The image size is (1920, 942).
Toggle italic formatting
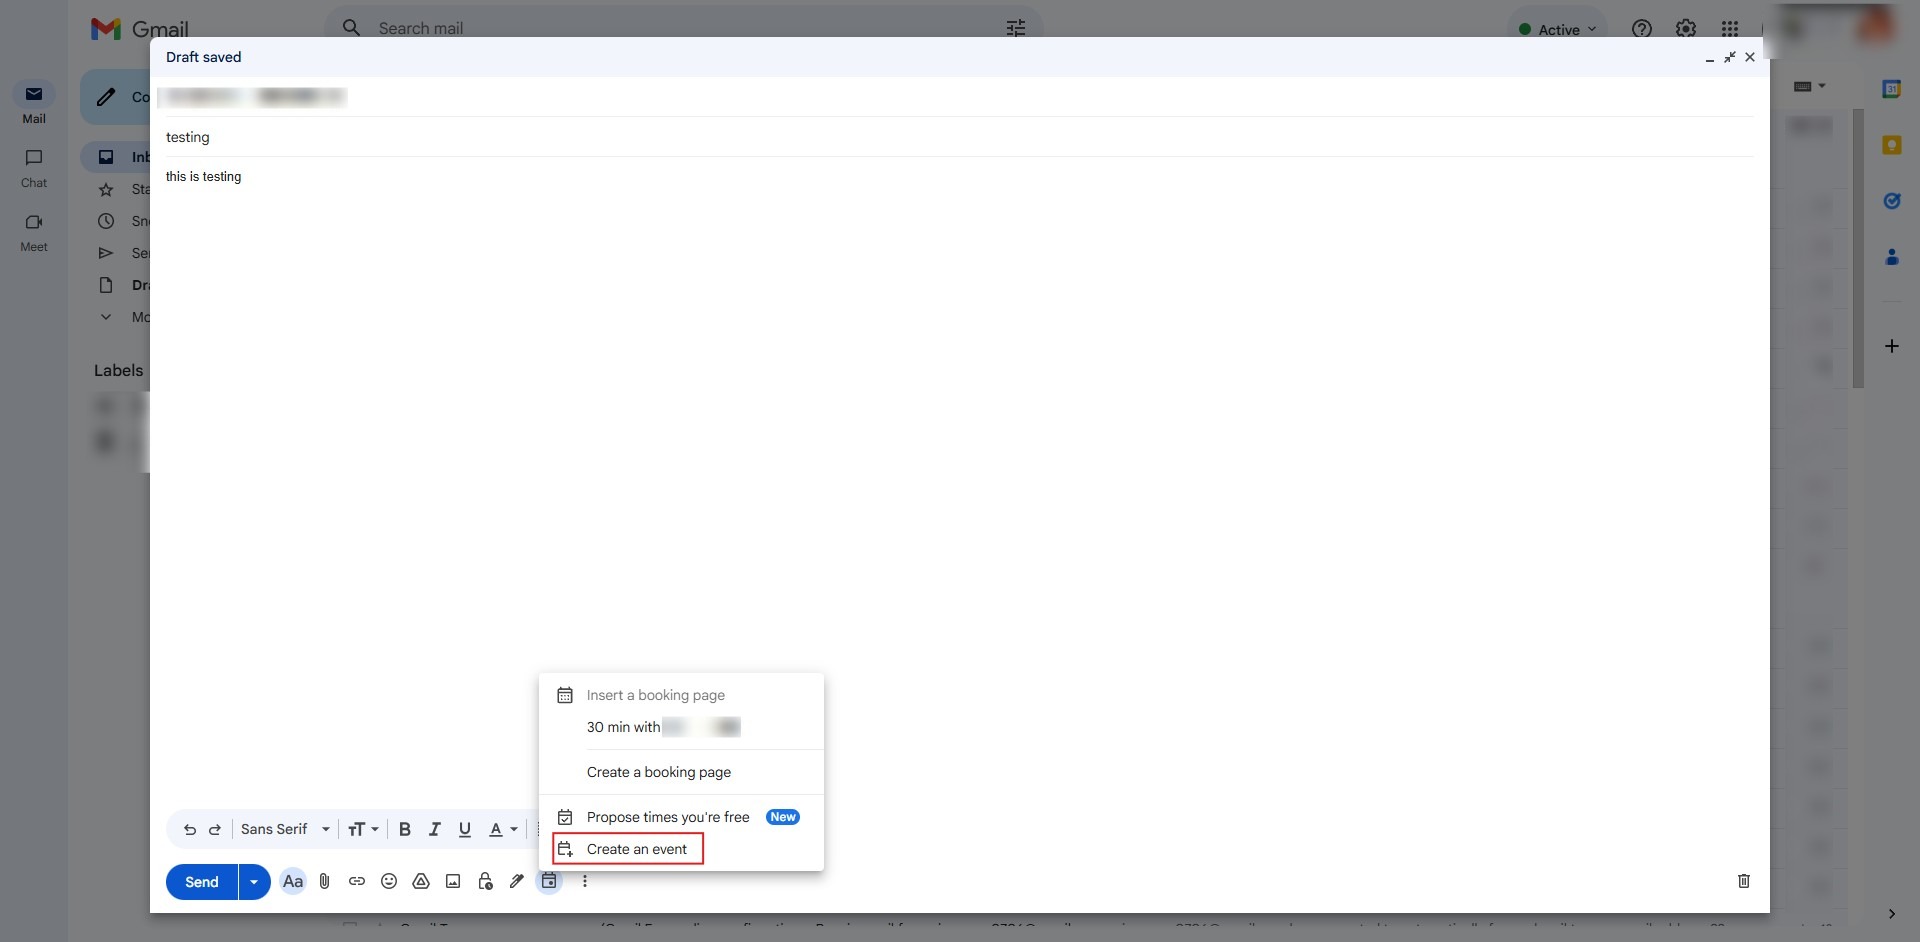point(435,829)
